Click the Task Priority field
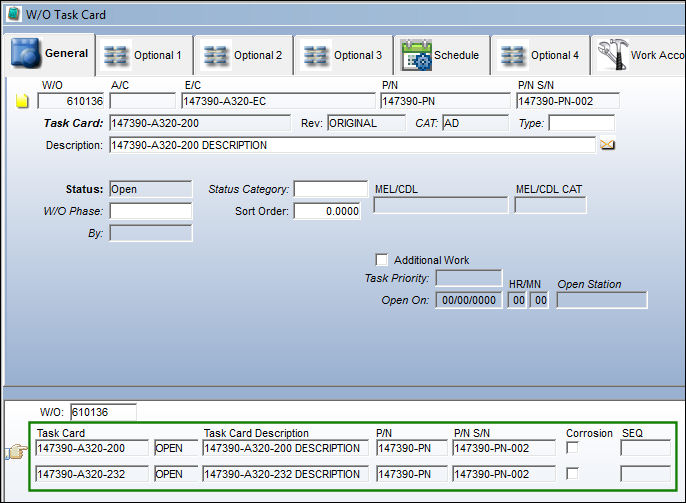The image size is (686, 503). (x=469, y=278)
